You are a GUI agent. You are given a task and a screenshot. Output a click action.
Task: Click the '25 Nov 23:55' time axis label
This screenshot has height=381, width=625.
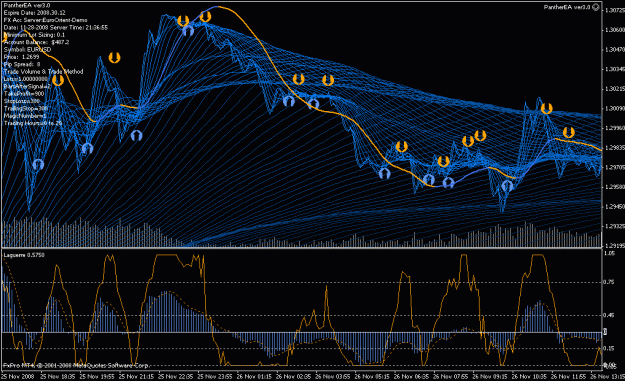(215, 377)
